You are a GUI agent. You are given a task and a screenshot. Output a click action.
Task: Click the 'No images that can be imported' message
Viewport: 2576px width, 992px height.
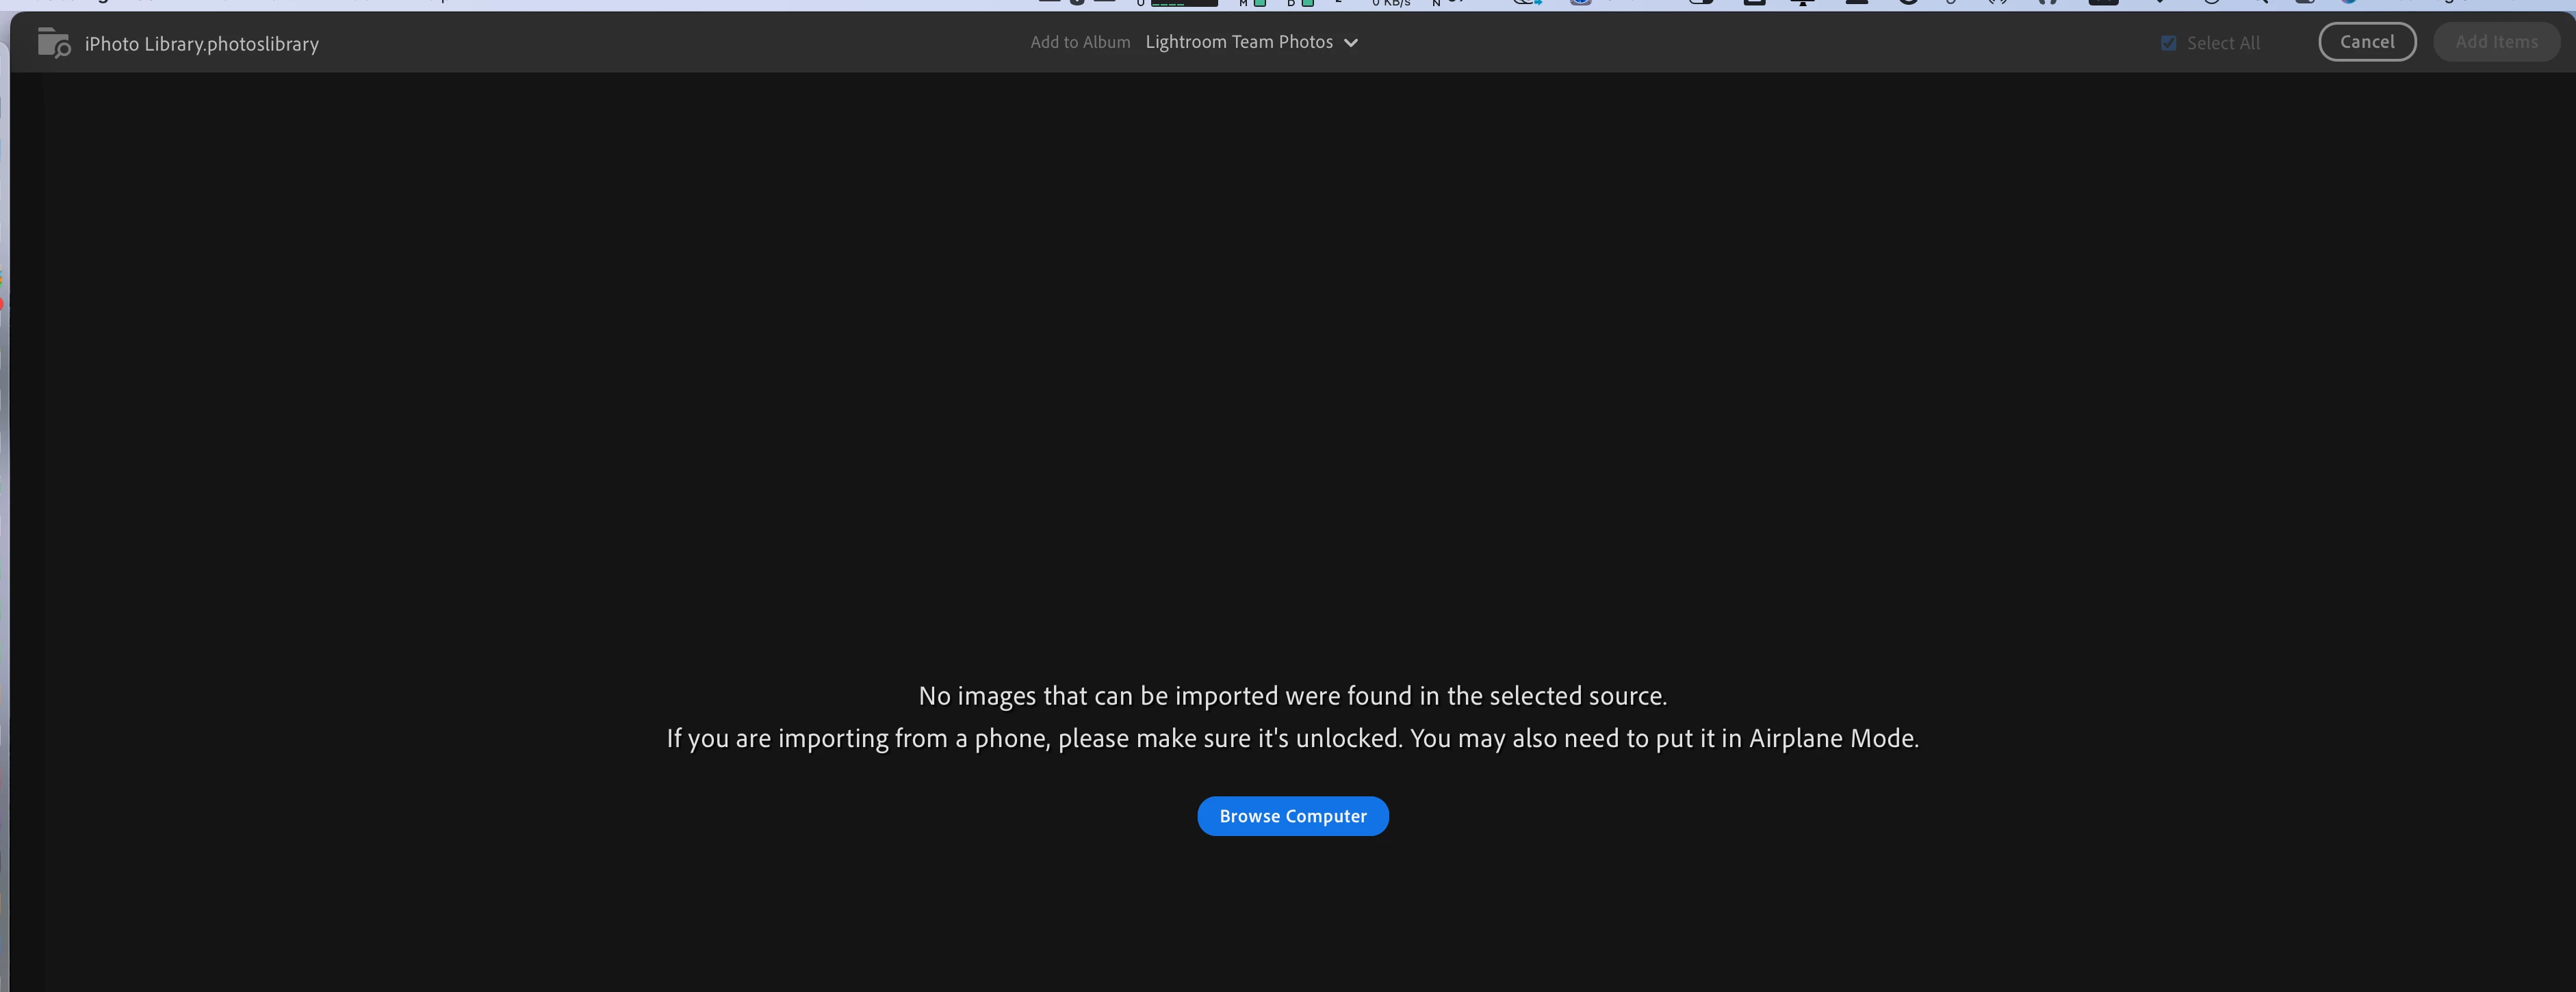(x=1292, y=695)
